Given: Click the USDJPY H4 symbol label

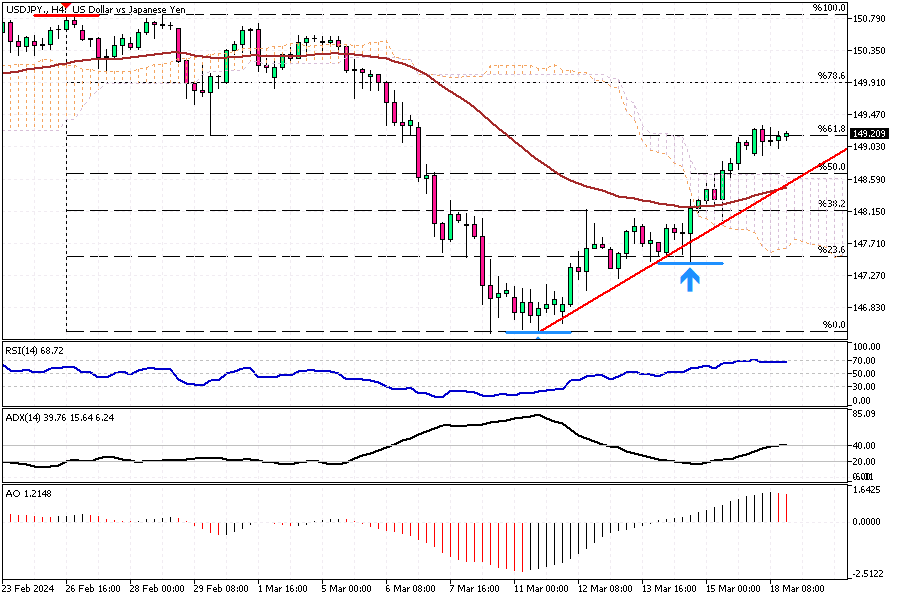Looking at the screenshot, I should [30, 8].
